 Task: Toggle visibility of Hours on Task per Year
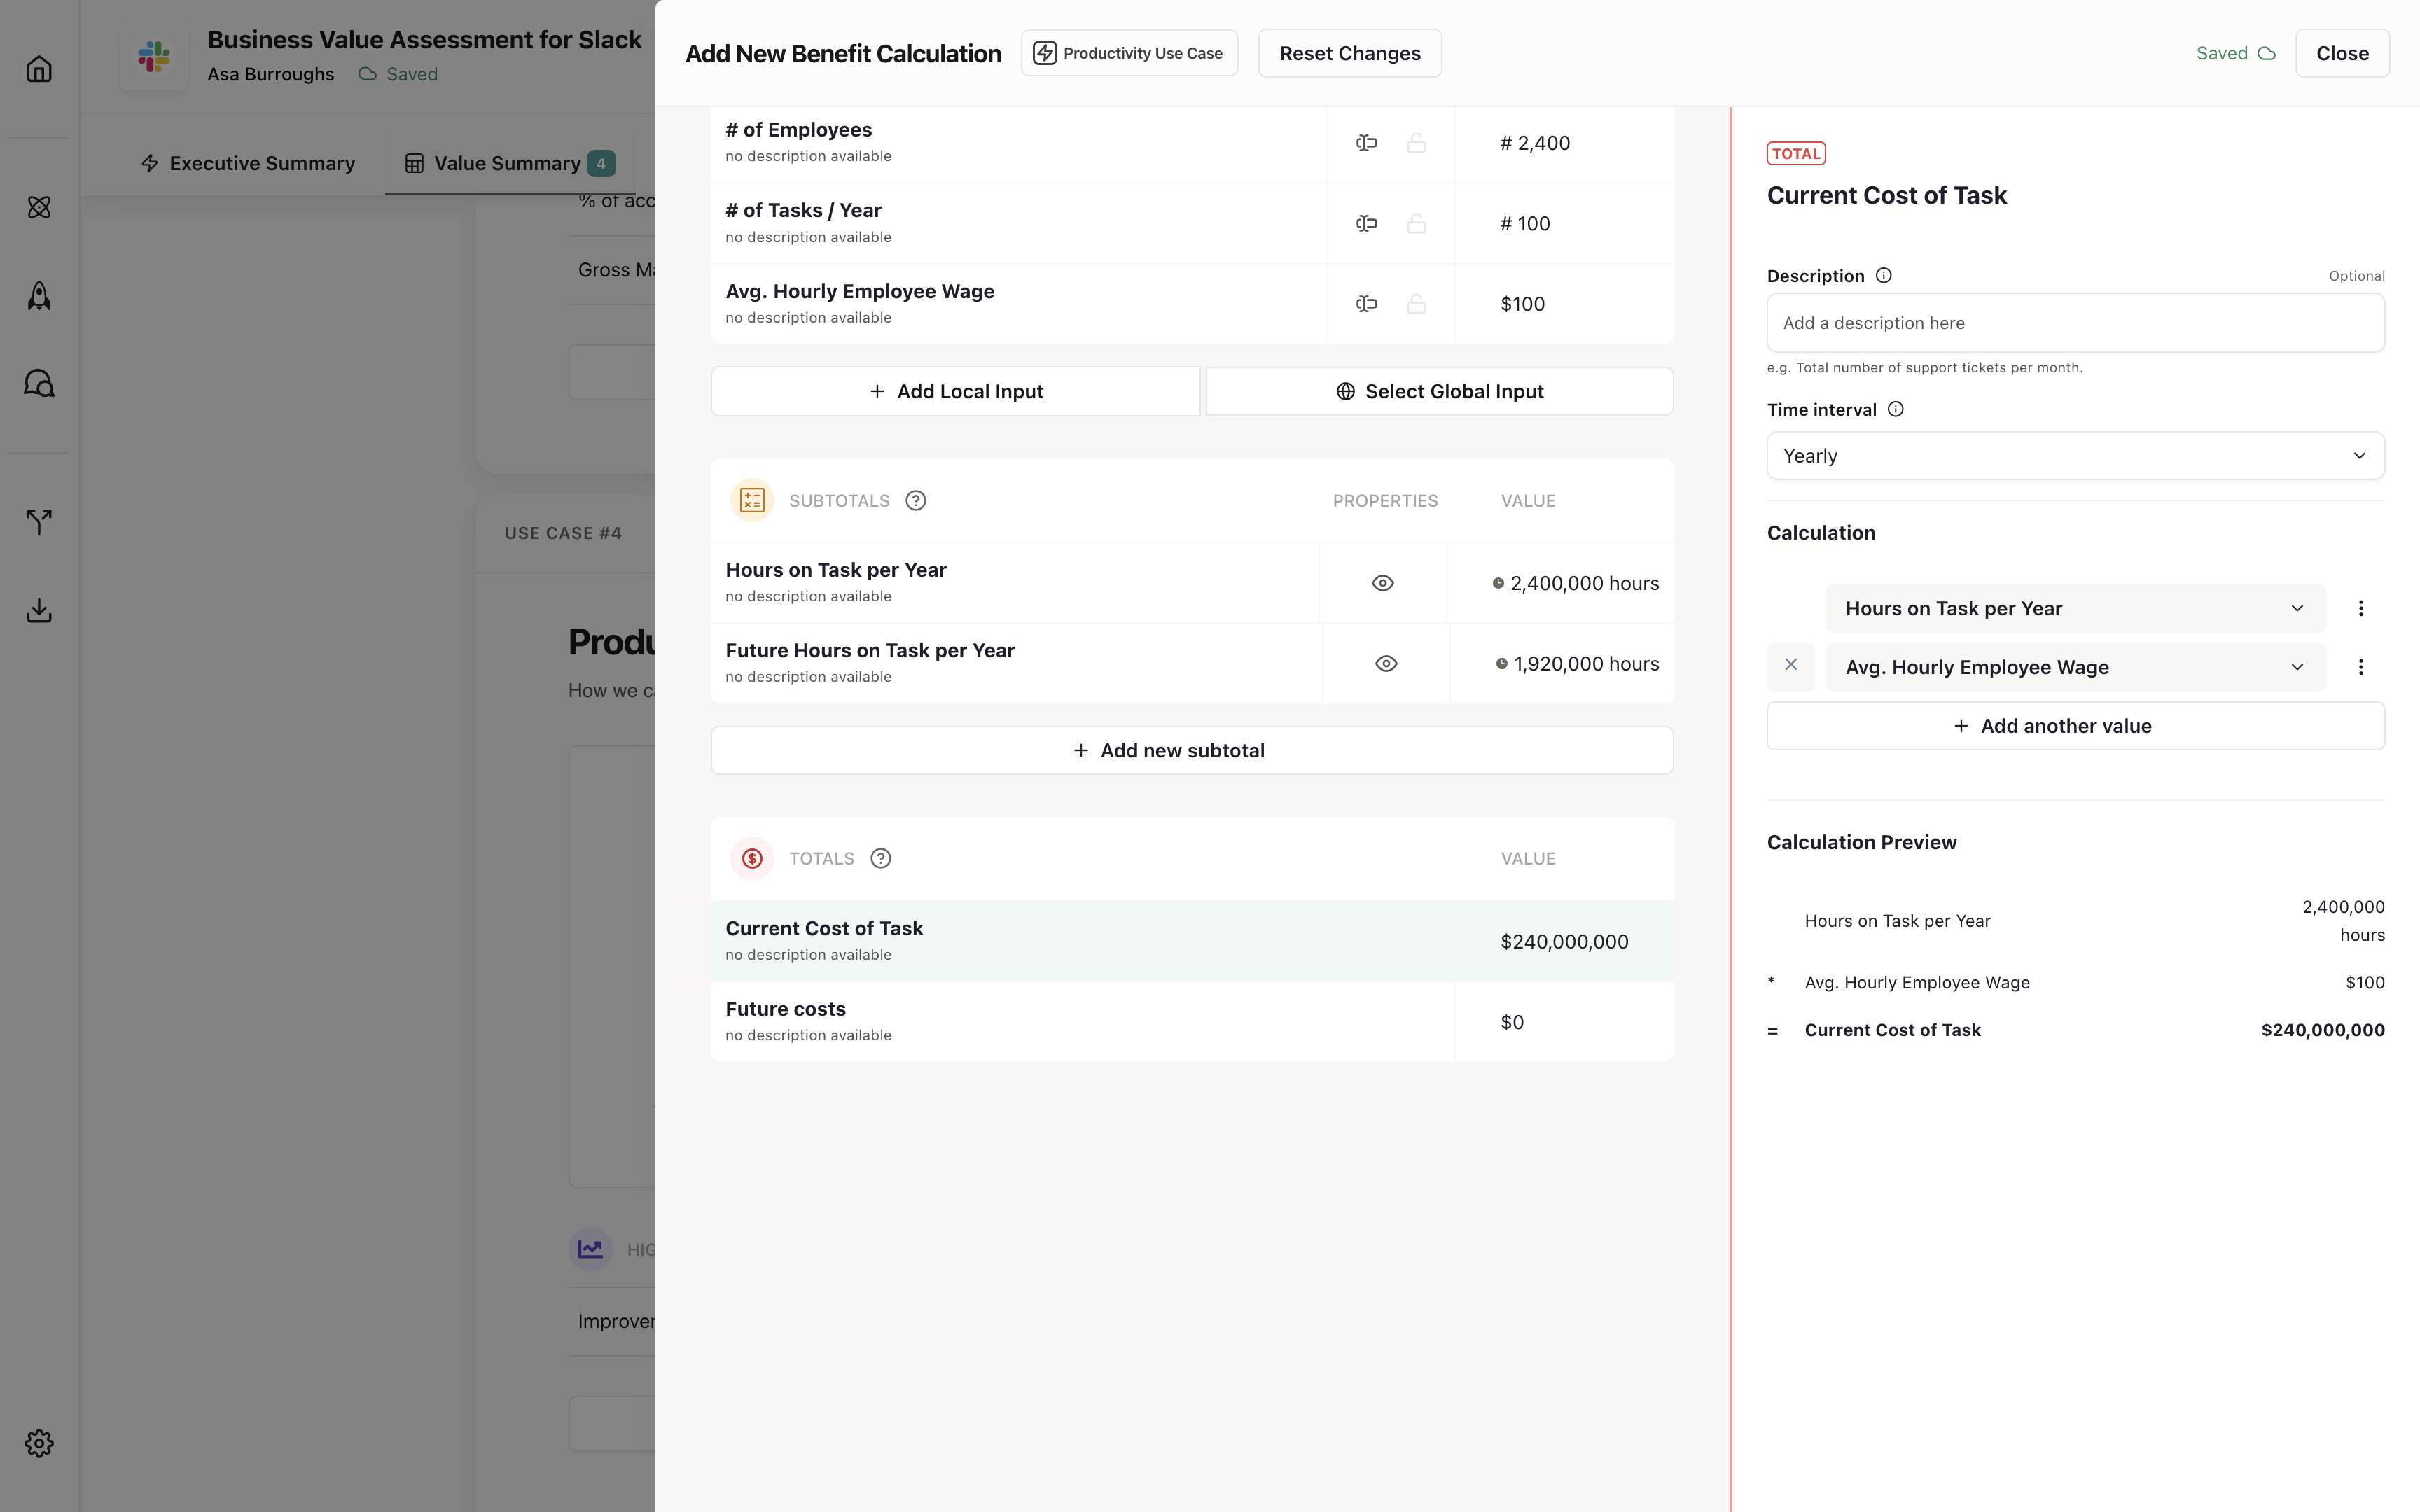pyautogui.click(x=1382, y=583)
